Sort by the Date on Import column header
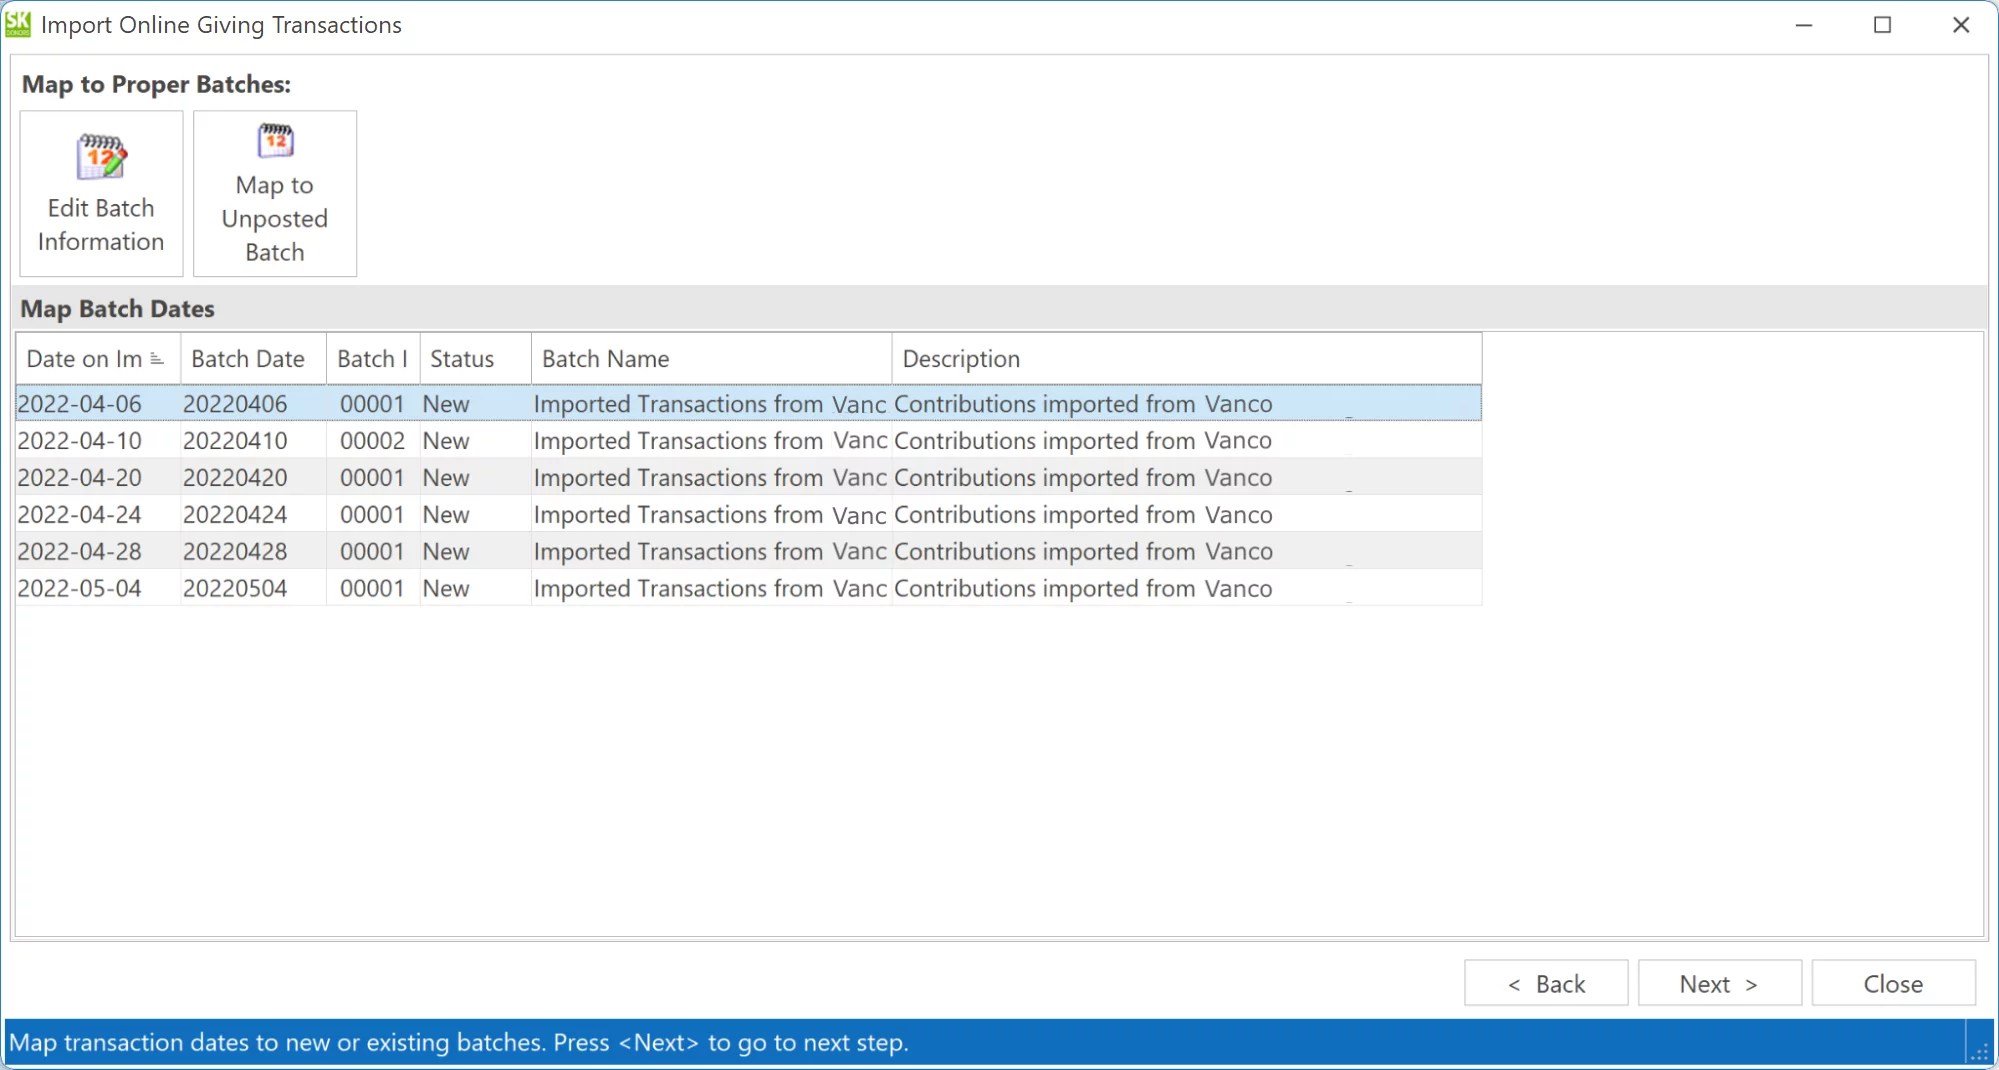Image resolution: width=1999 pixels, height=1070 pixels. (98, 359)
